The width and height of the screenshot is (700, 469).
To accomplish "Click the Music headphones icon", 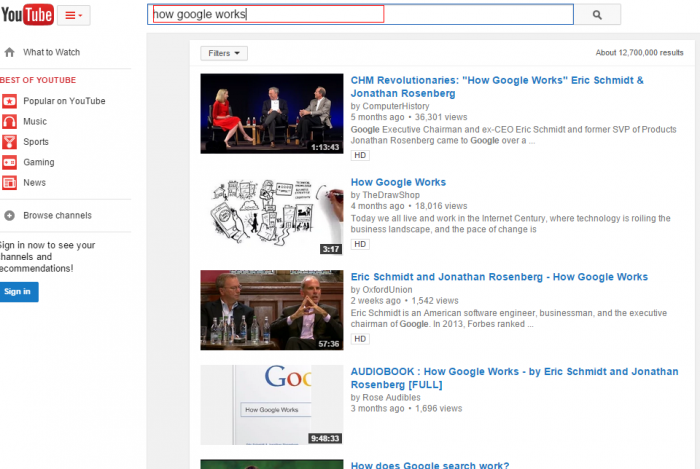I will [9, 121].
